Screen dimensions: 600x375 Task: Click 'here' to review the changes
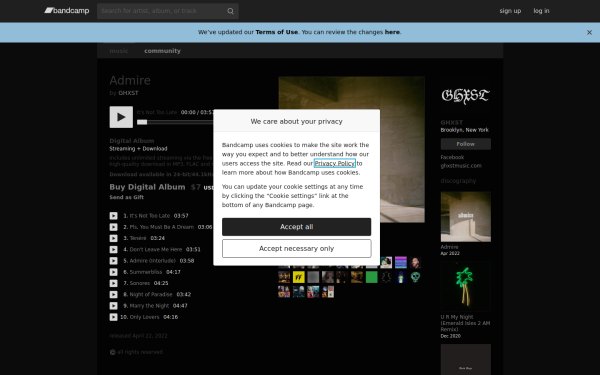click(x=392, y=32)
